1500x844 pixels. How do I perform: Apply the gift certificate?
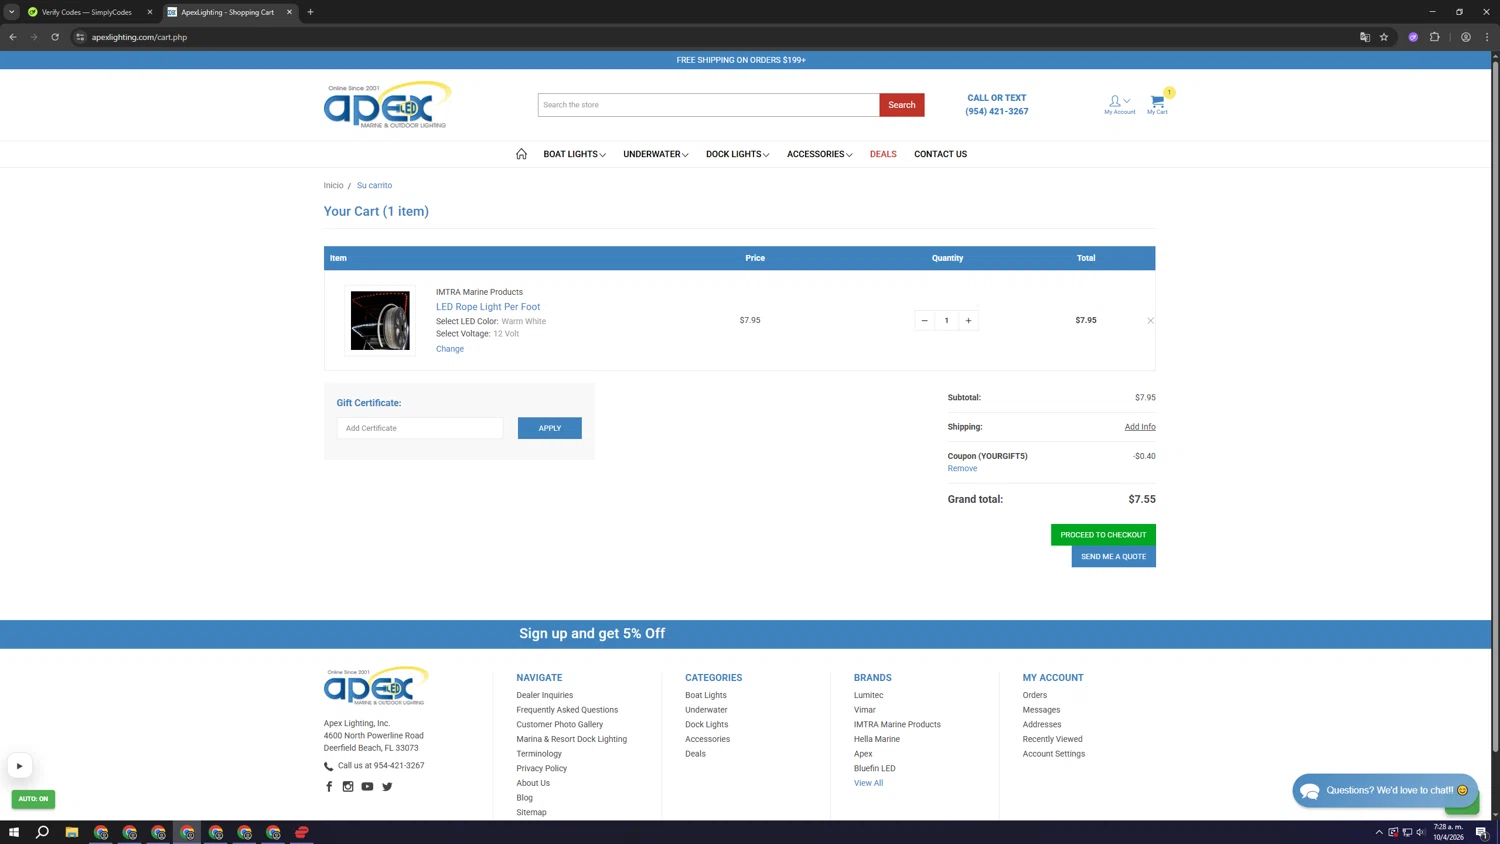550,428
